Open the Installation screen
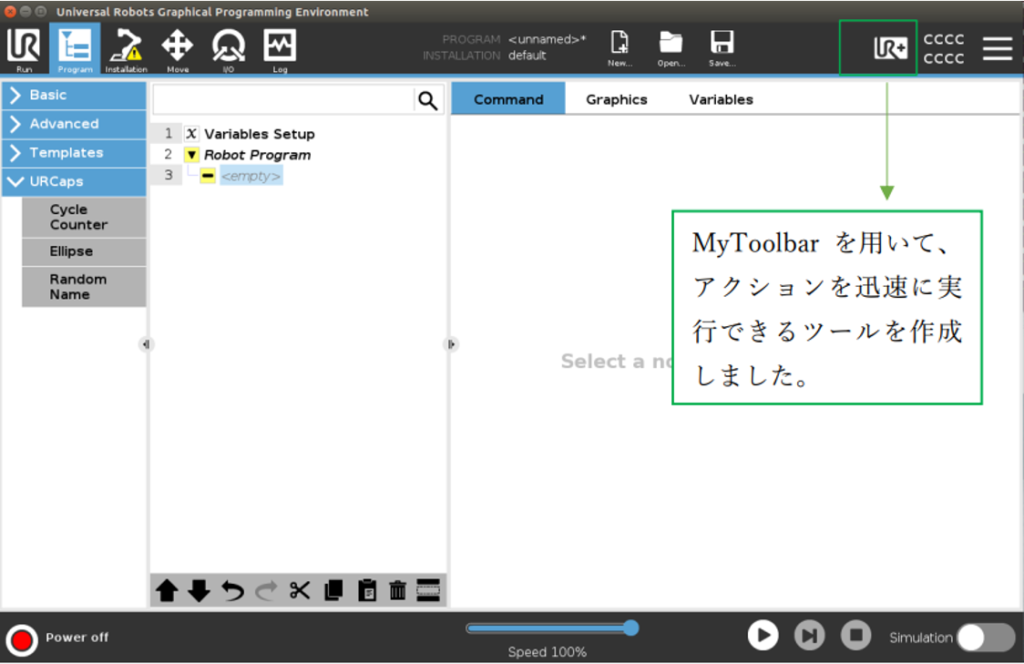Image resolution: width=1024 pixels, height=664 pixels. [126, 49]
